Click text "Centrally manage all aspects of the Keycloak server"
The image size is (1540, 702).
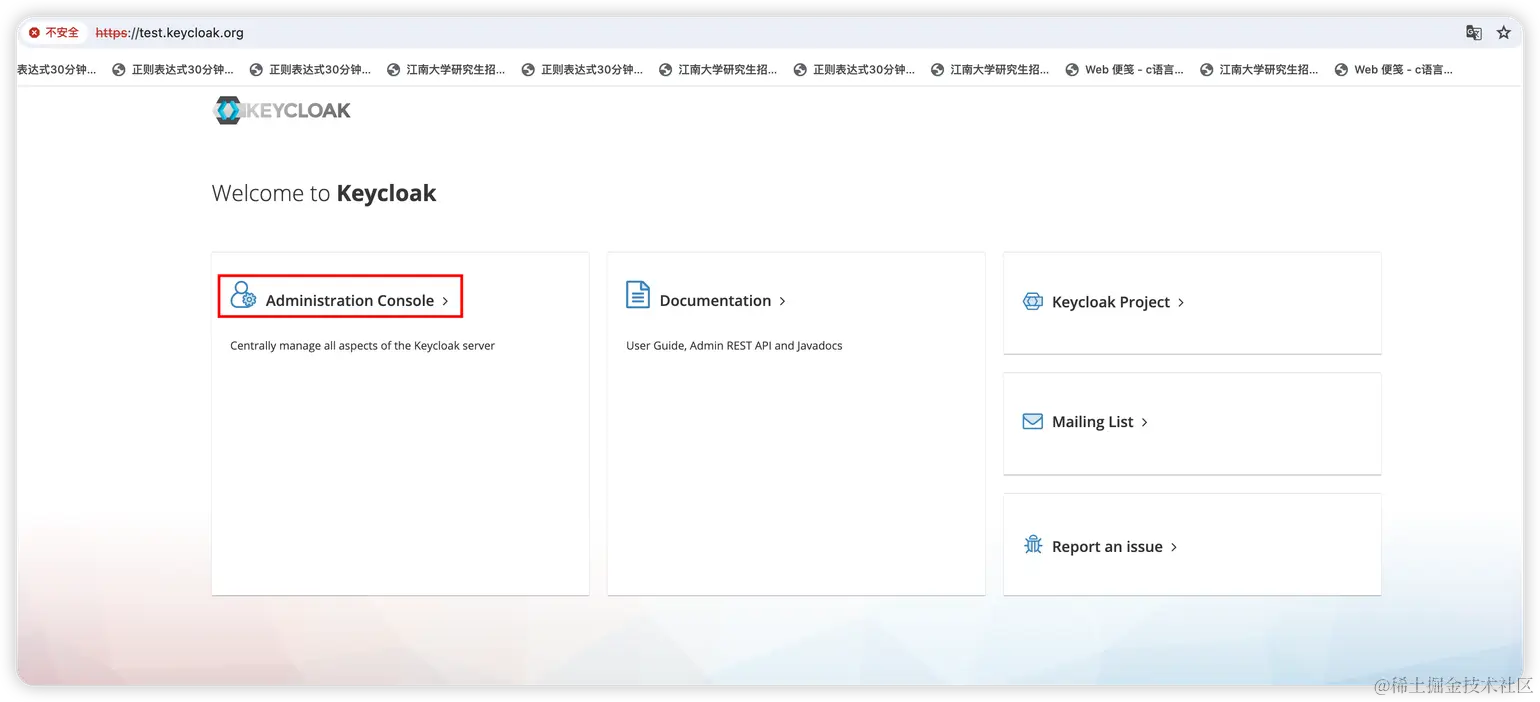[363, 346]
